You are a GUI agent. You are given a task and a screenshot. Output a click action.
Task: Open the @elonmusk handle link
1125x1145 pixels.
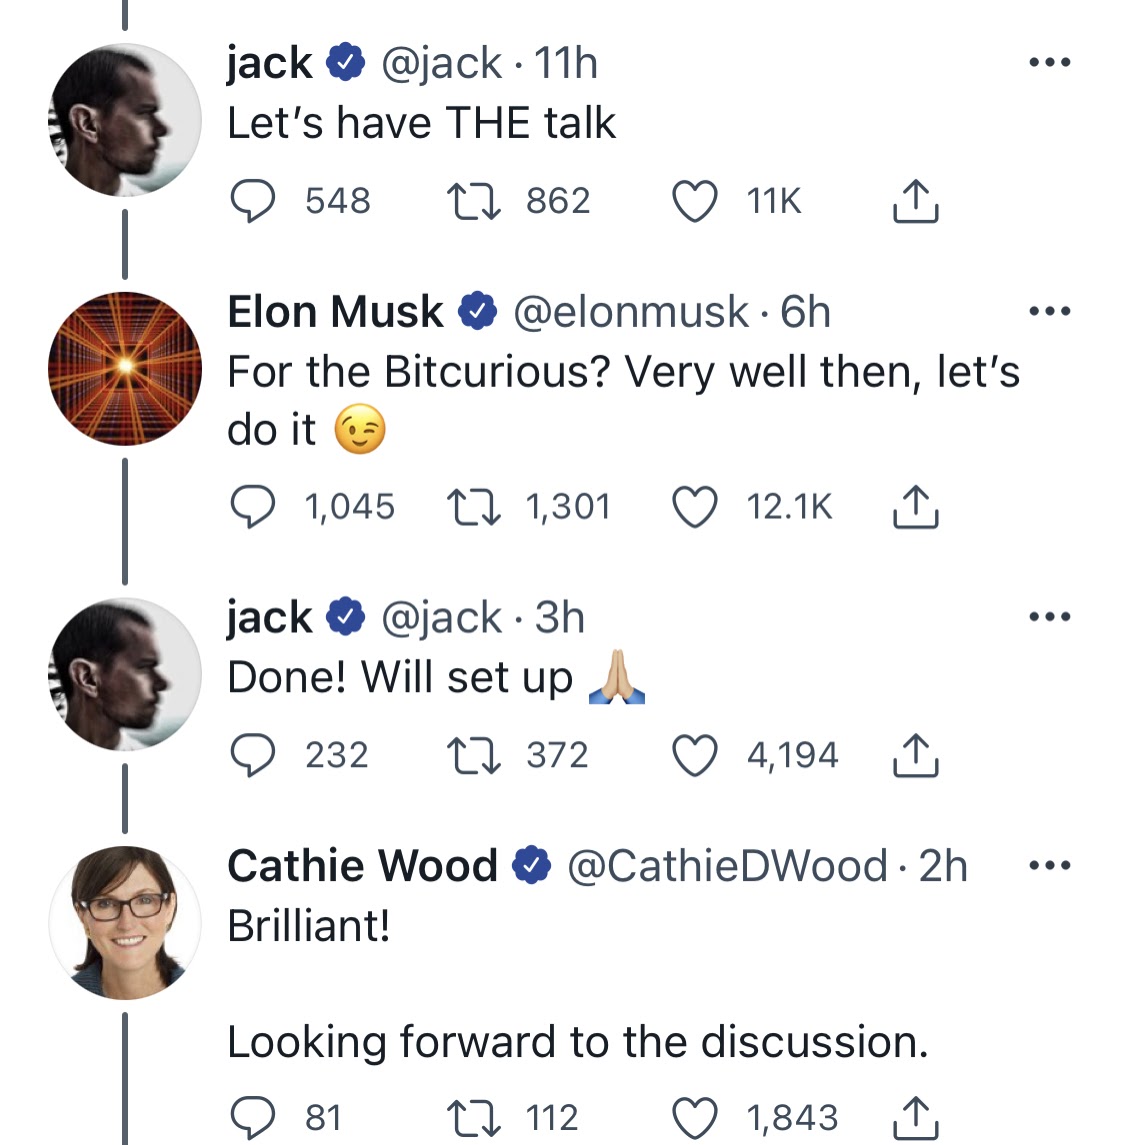point(631,312)
